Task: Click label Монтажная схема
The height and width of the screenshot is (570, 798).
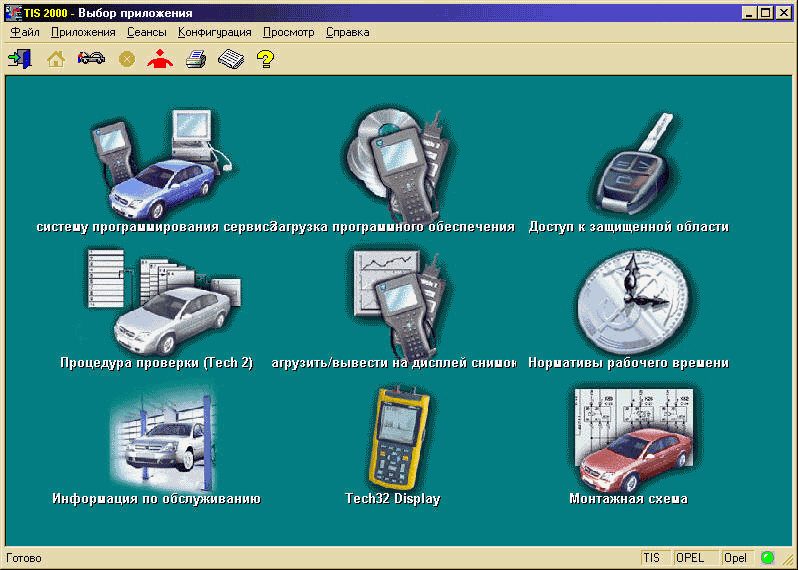Action: [x=629, y=499]
